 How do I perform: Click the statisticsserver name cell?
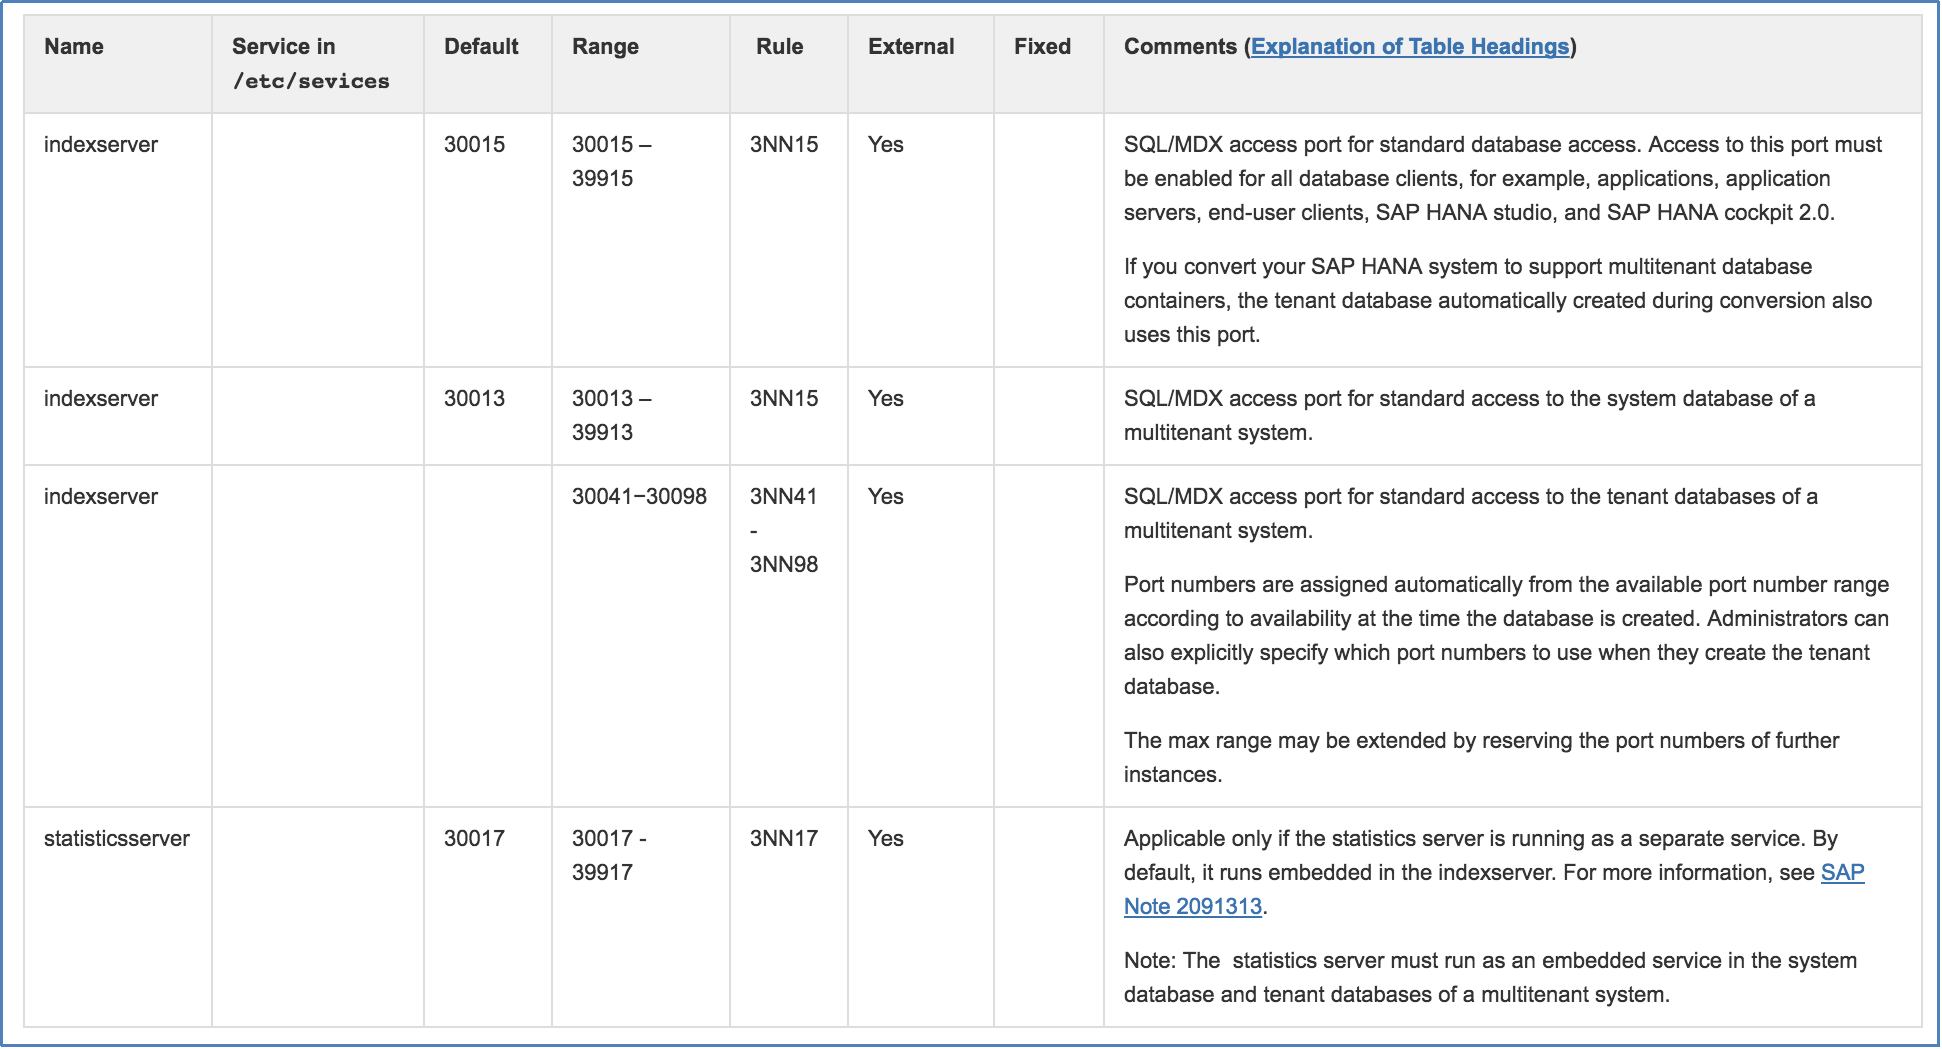[117, 839]
